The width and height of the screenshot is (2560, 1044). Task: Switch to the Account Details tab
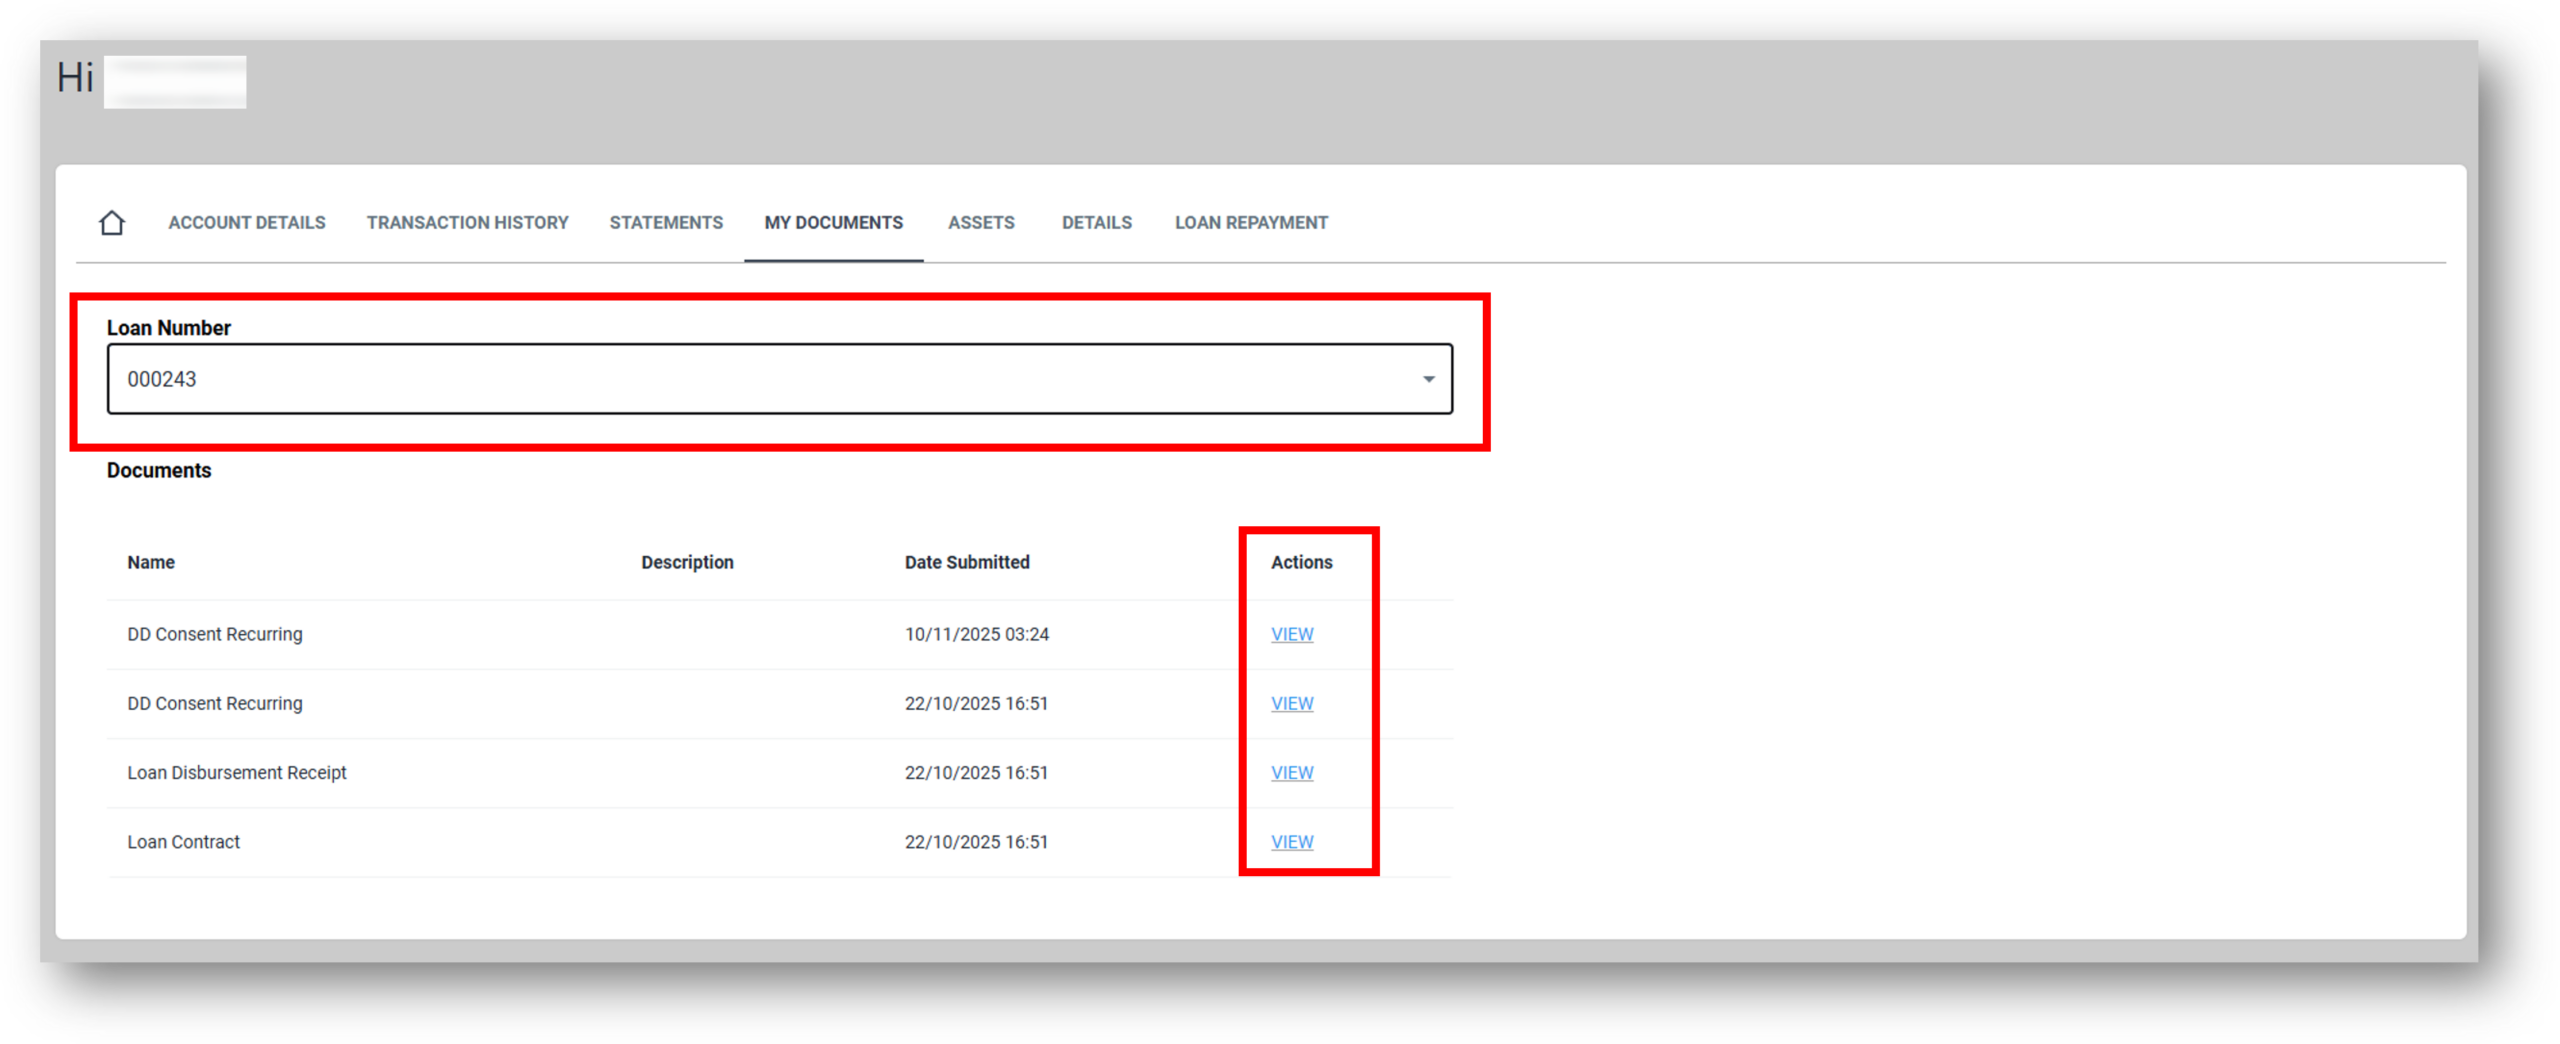[x=246, y=222]
